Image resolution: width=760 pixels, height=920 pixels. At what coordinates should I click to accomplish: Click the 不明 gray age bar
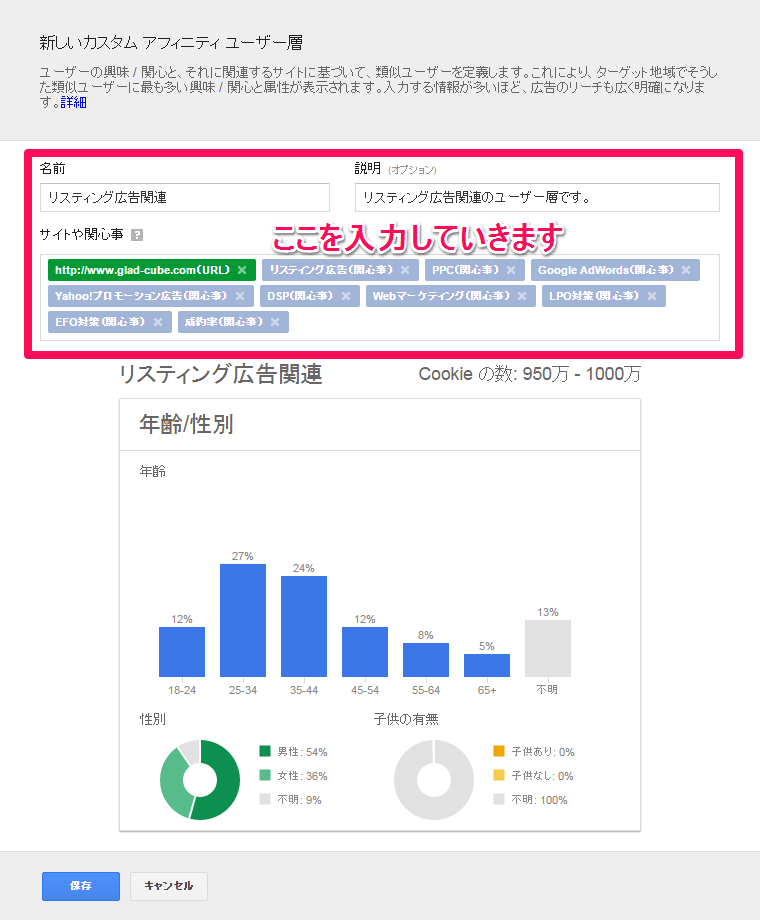point(548,648)
